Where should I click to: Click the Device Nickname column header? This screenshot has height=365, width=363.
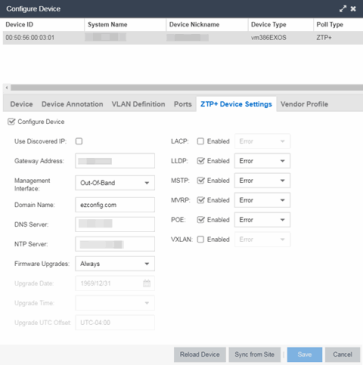207,25
